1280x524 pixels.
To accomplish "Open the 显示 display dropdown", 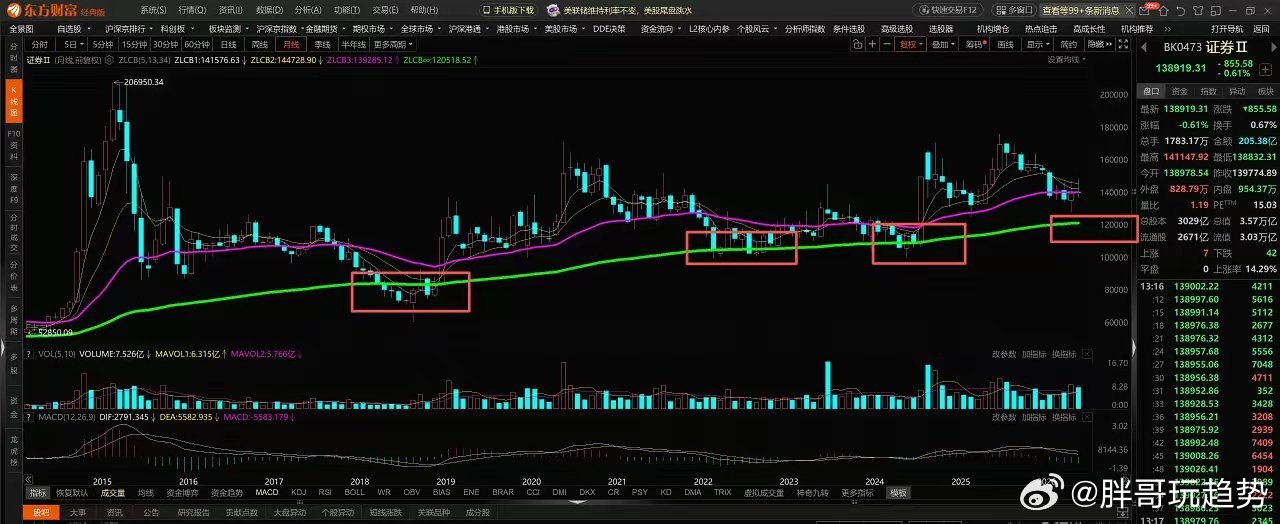I will [x=1039, y=45].
